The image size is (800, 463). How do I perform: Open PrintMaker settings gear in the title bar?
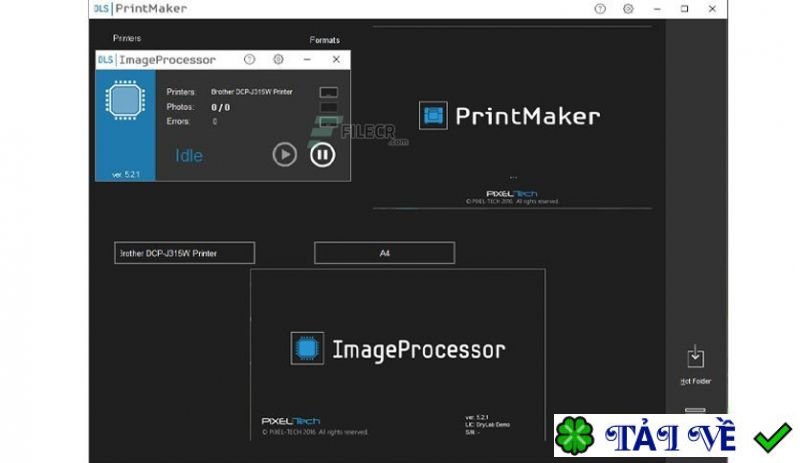tap(628, 9)
